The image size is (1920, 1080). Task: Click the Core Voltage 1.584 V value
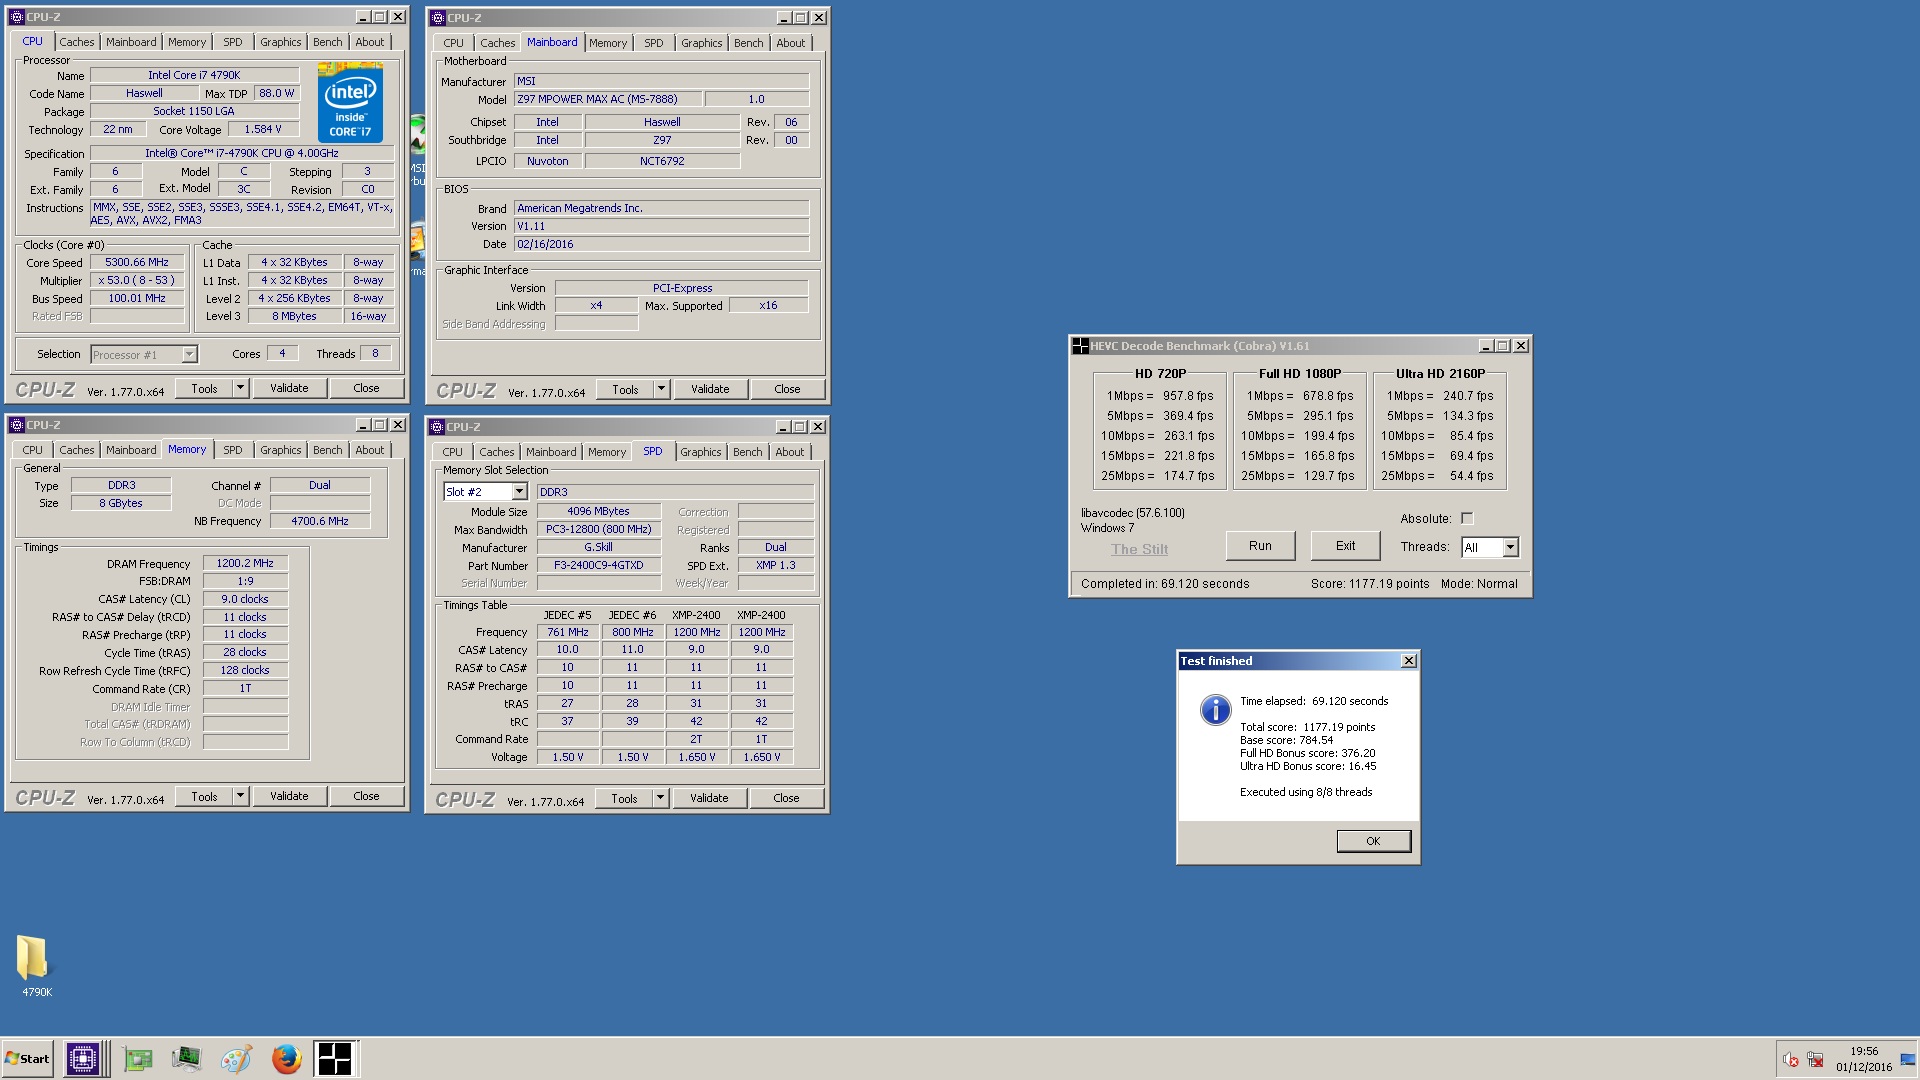coord(263,129)
